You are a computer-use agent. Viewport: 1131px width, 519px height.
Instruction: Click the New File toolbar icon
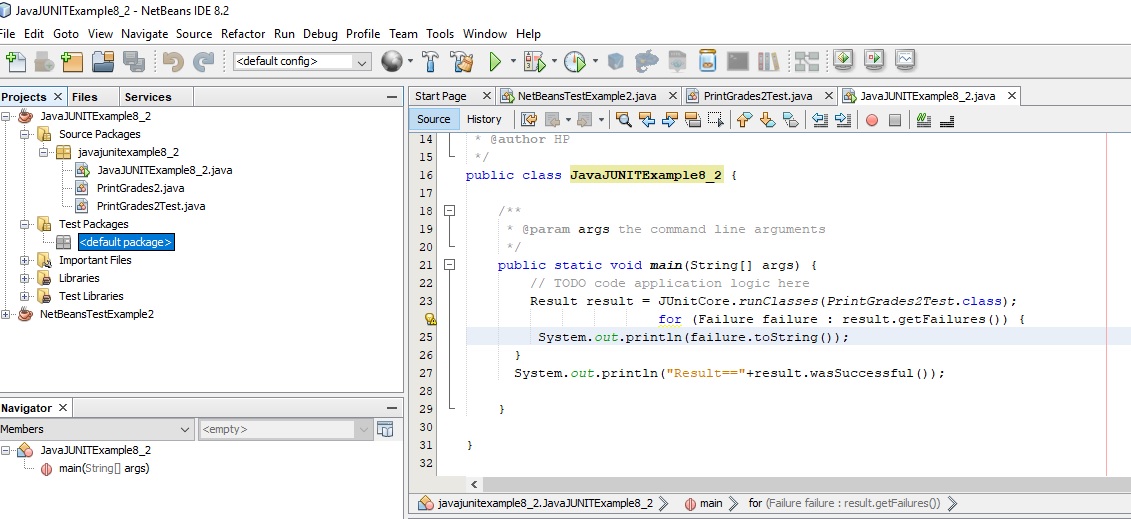(x=15, y=61)
